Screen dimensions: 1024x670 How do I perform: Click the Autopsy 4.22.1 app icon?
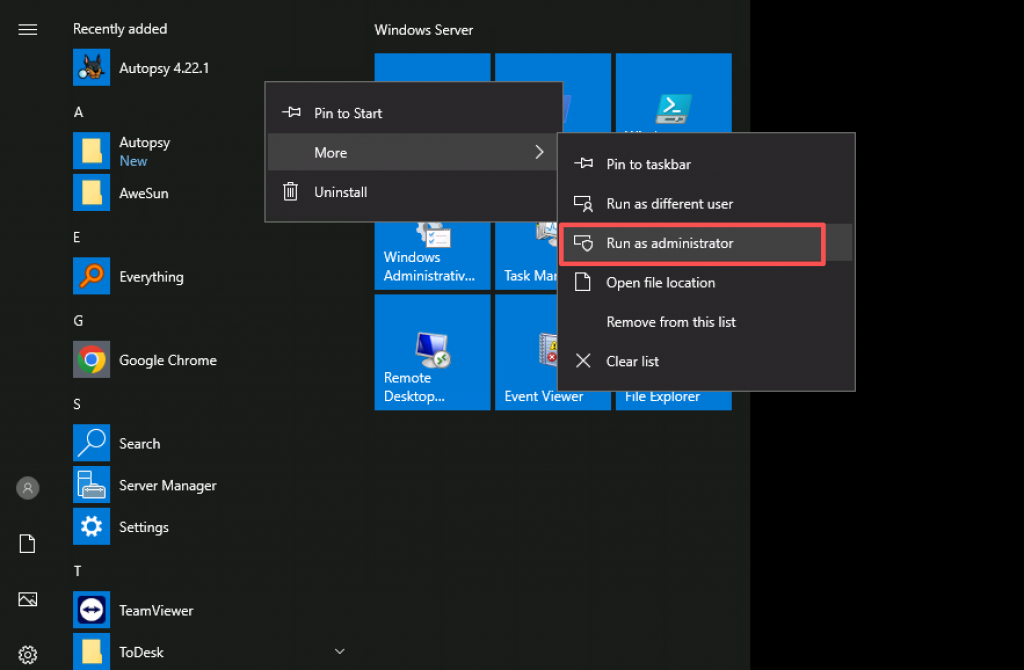91,68
